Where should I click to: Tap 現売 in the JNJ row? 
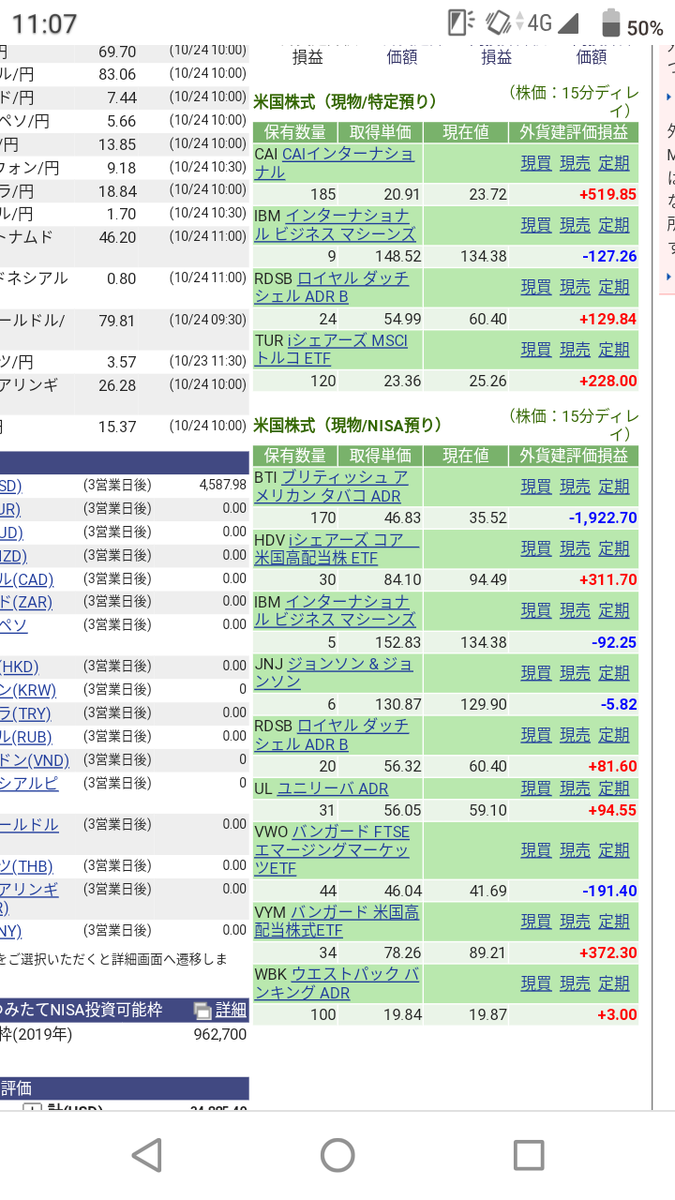[x=575, y=672]
